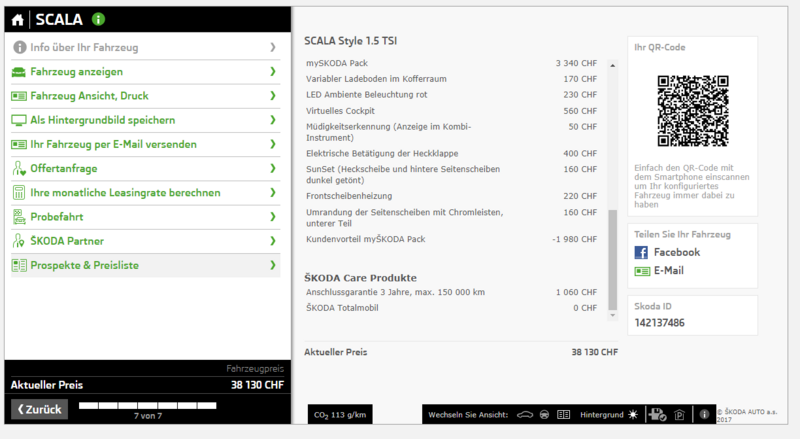Click Elektrische Betätigung der Heckklappe row
Screen dimensions: 800x439
click(x=452, y=154)
